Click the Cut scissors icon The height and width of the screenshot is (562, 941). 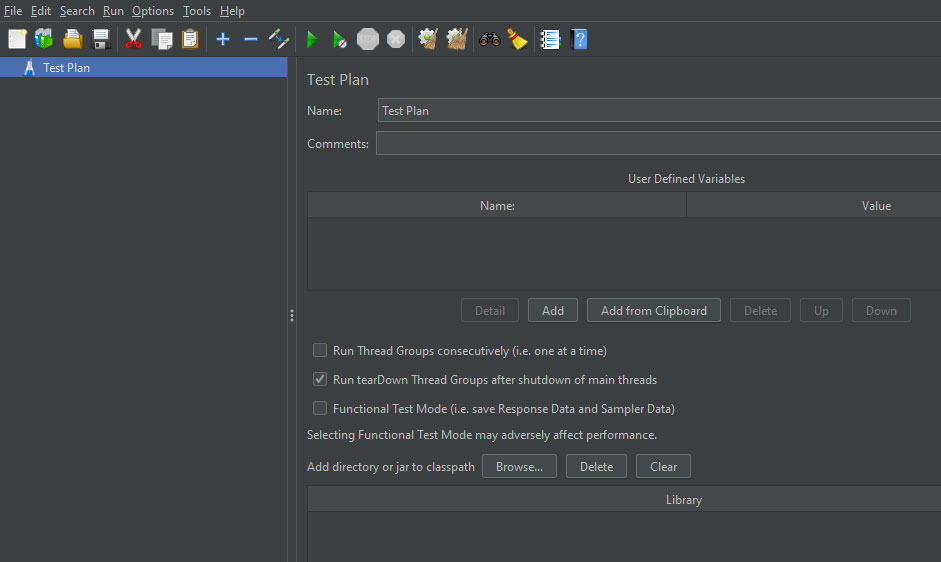133,40
